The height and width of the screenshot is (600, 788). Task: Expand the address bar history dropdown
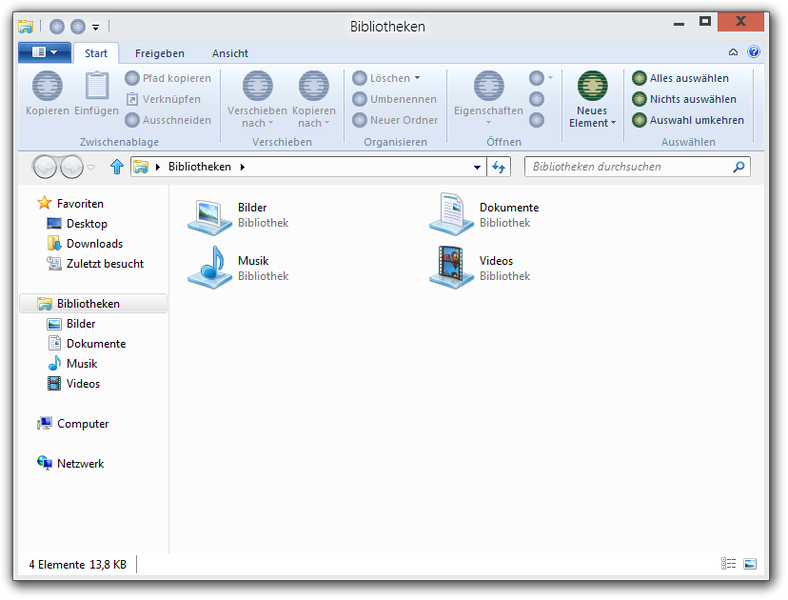[x=478, y=167]
